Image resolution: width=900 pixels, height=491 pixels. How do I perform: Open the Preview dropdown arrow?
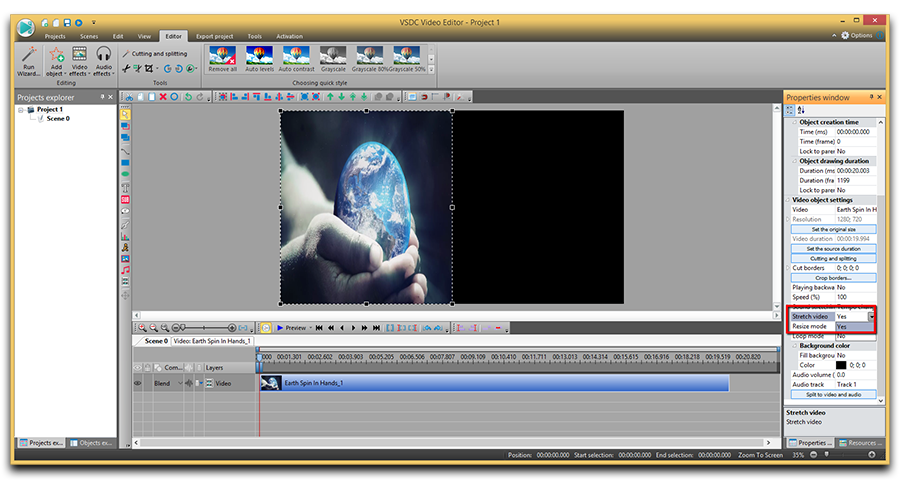(x=311, y=328)
